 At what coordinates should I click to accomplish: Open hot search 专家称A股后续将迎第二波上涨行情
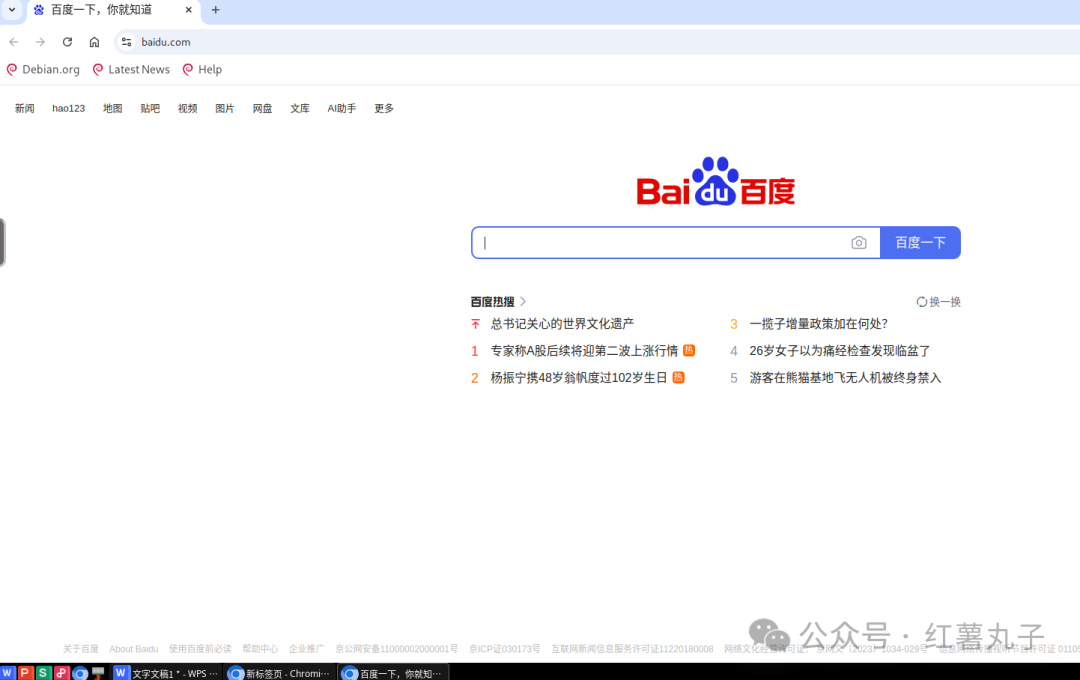584,351
